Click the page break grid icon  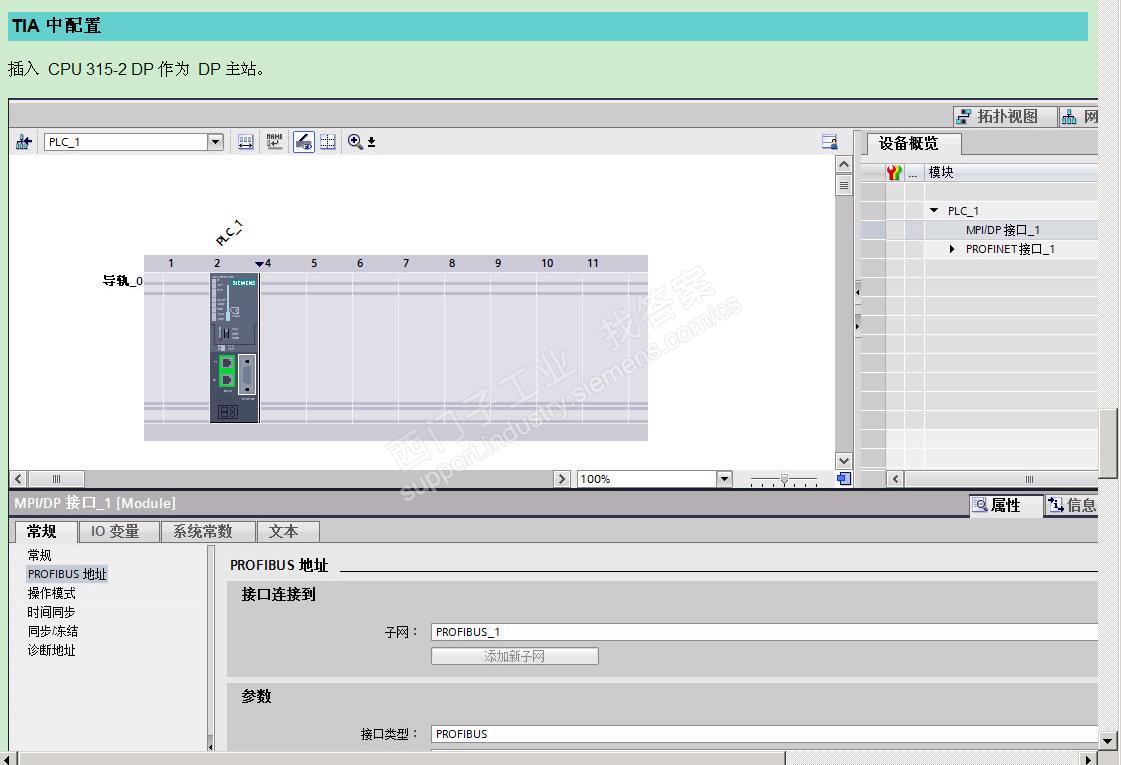[x=328, y=142]
